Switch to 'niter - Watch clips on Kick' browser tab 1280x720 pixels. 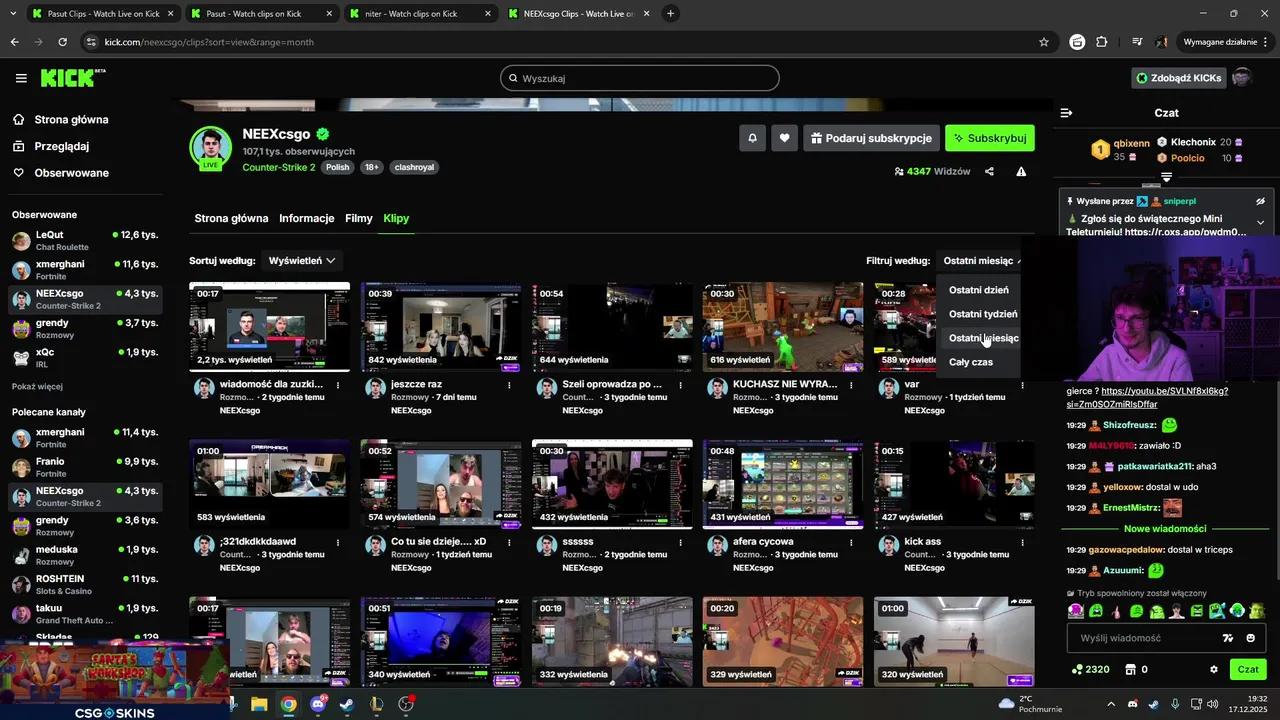pos(420,14)
